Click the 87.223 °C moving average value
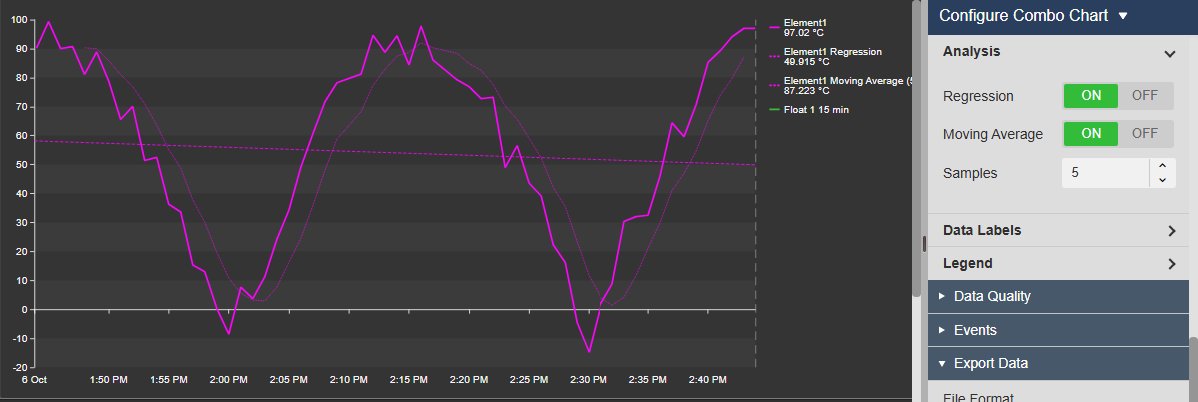Viewport: 1198px width, 402px height. (808, 90)
